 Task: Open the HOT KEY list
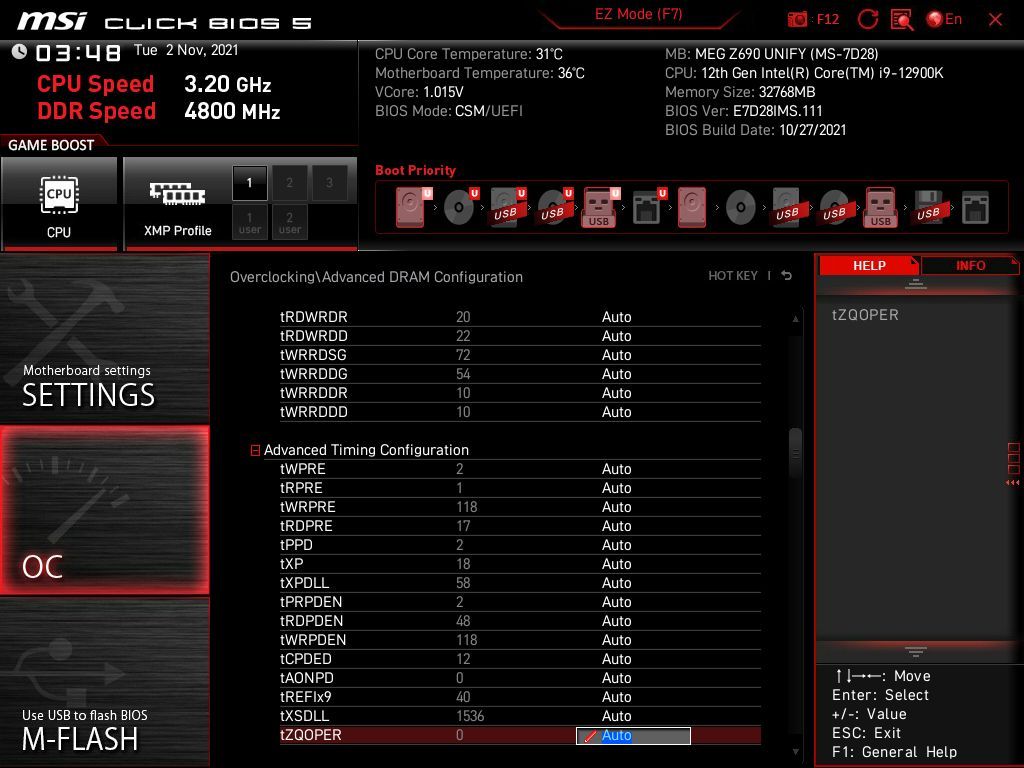pos(733,276)
